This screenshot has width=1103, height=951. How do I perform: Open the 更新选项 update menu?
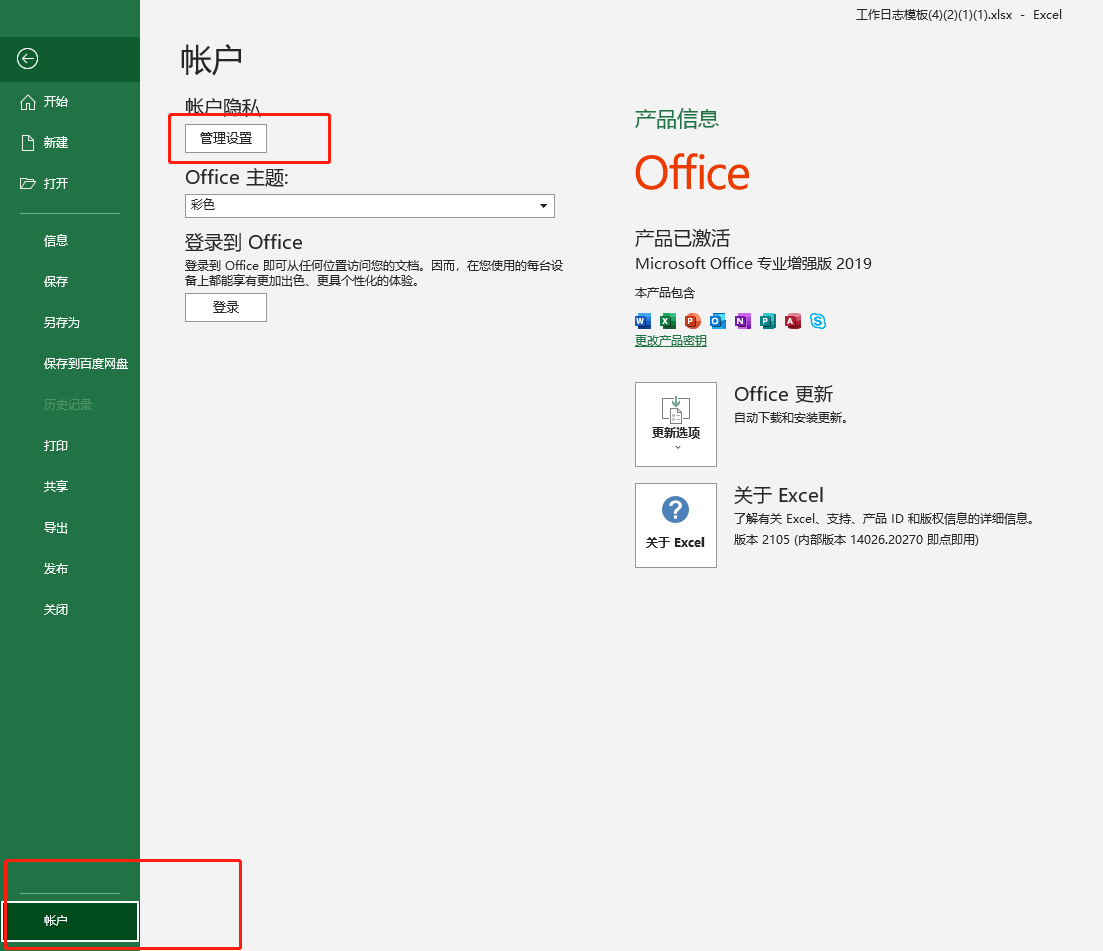(675, 424)
